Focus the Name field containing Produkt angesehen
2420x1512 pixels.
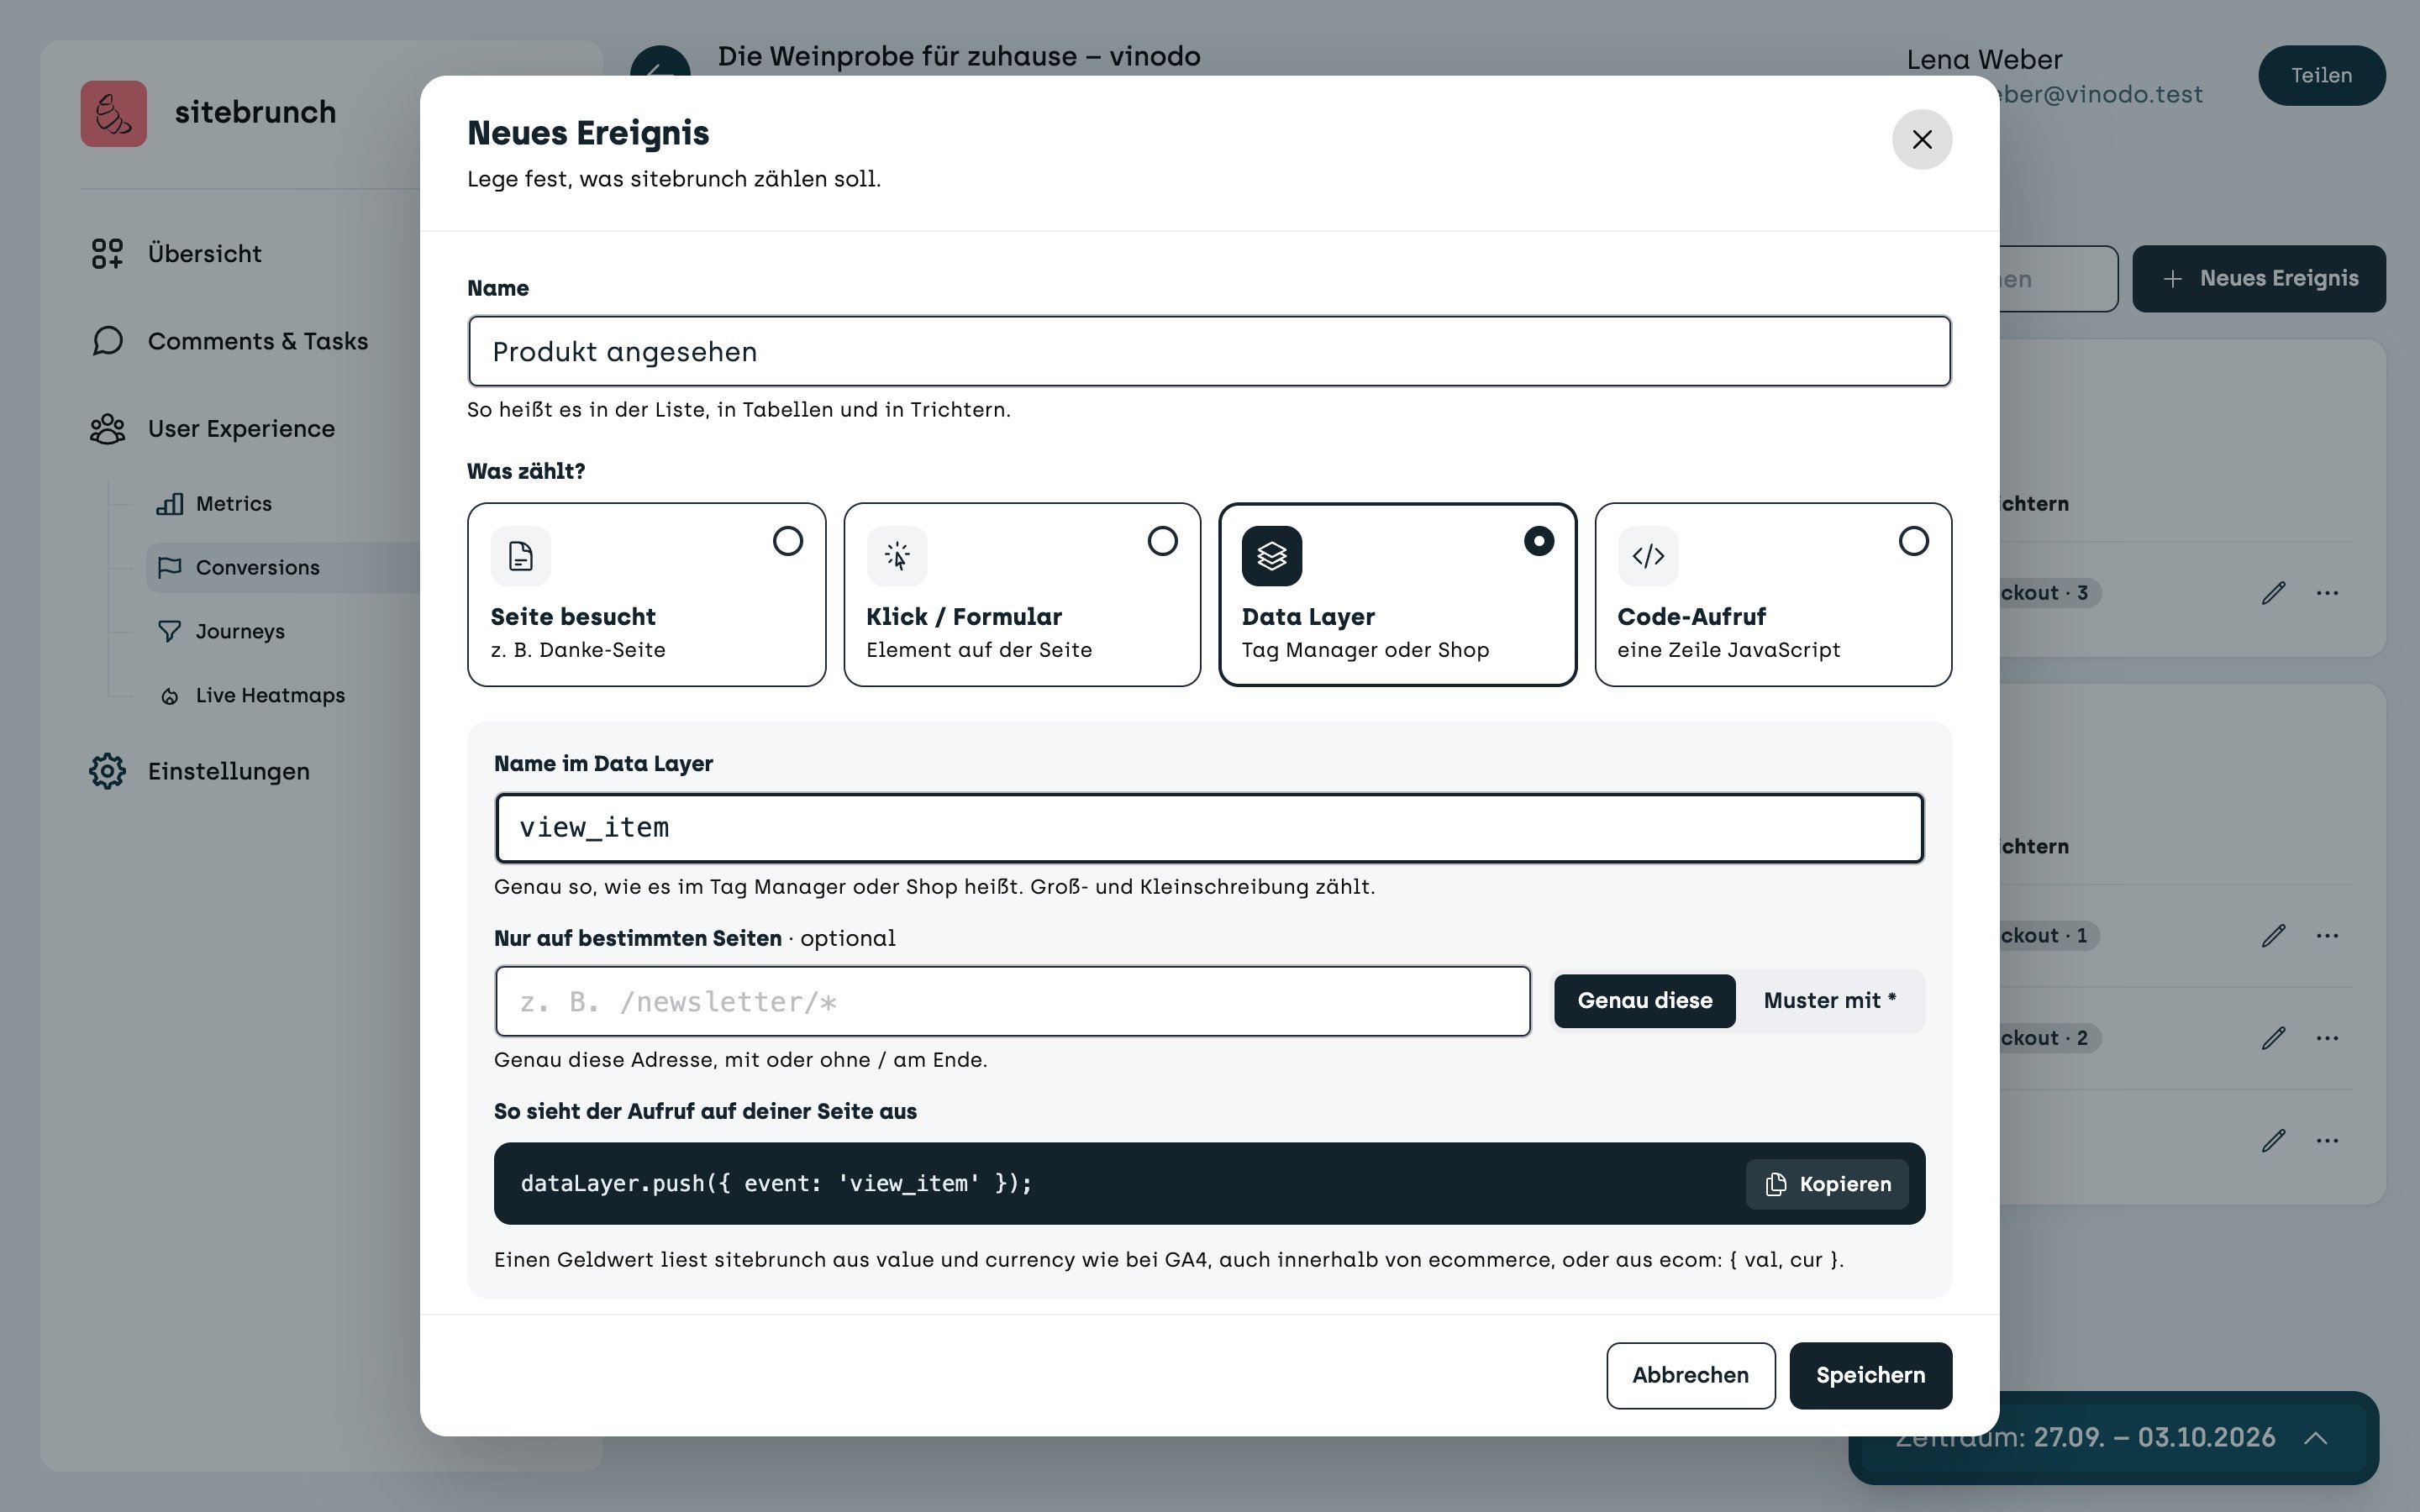[x=1209, y=352]
